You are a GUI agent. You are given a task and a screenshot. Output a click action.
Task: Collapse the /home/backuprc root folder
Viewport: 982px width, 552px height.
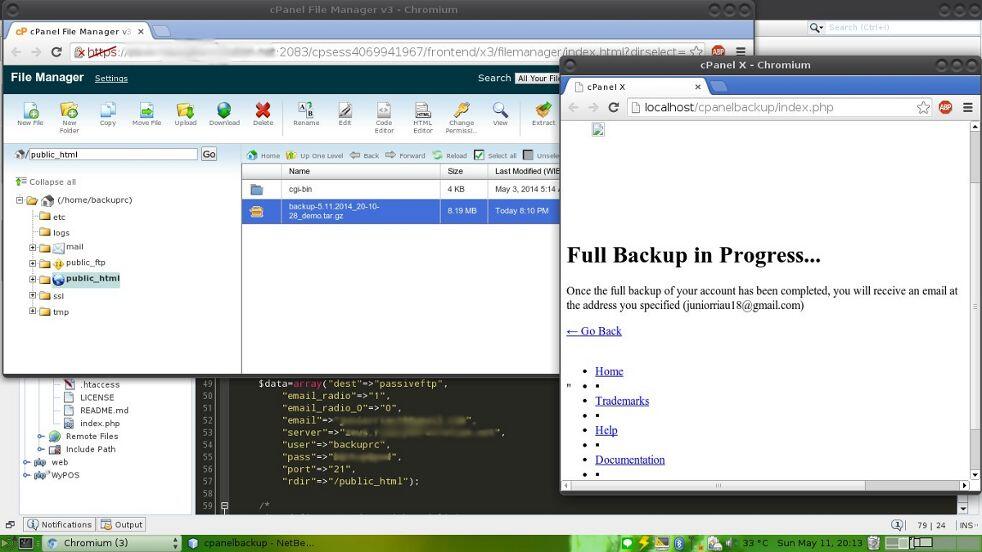(19, 200)
